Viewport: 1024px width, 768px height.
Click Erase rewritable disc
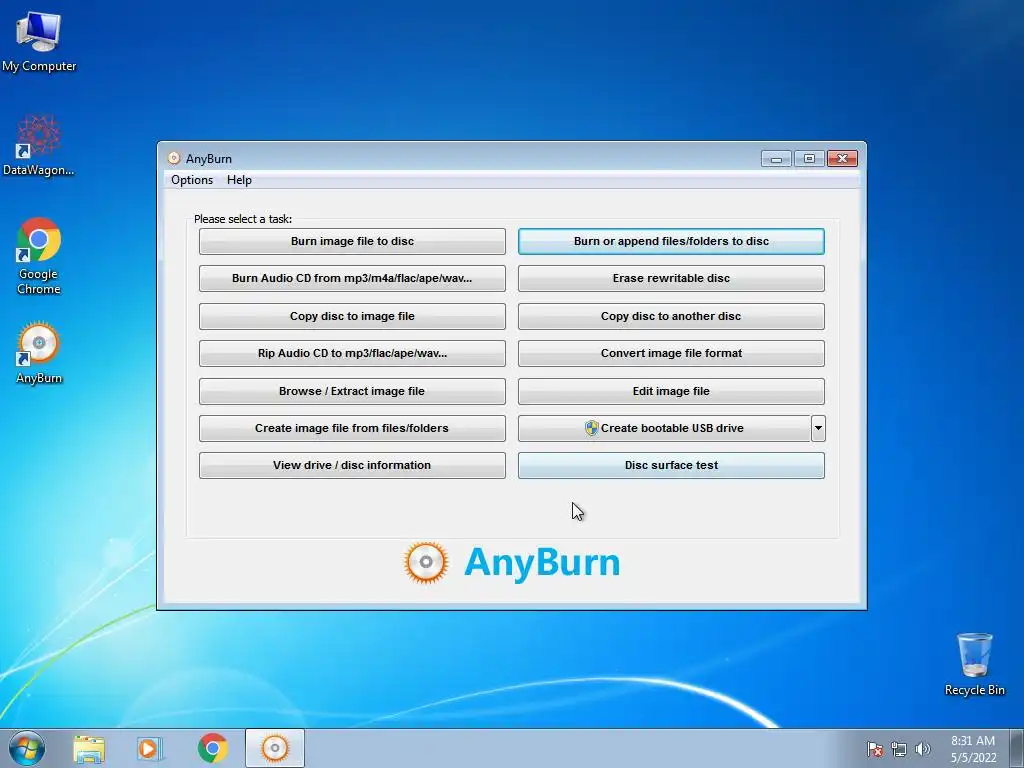(x=671, y=278)
